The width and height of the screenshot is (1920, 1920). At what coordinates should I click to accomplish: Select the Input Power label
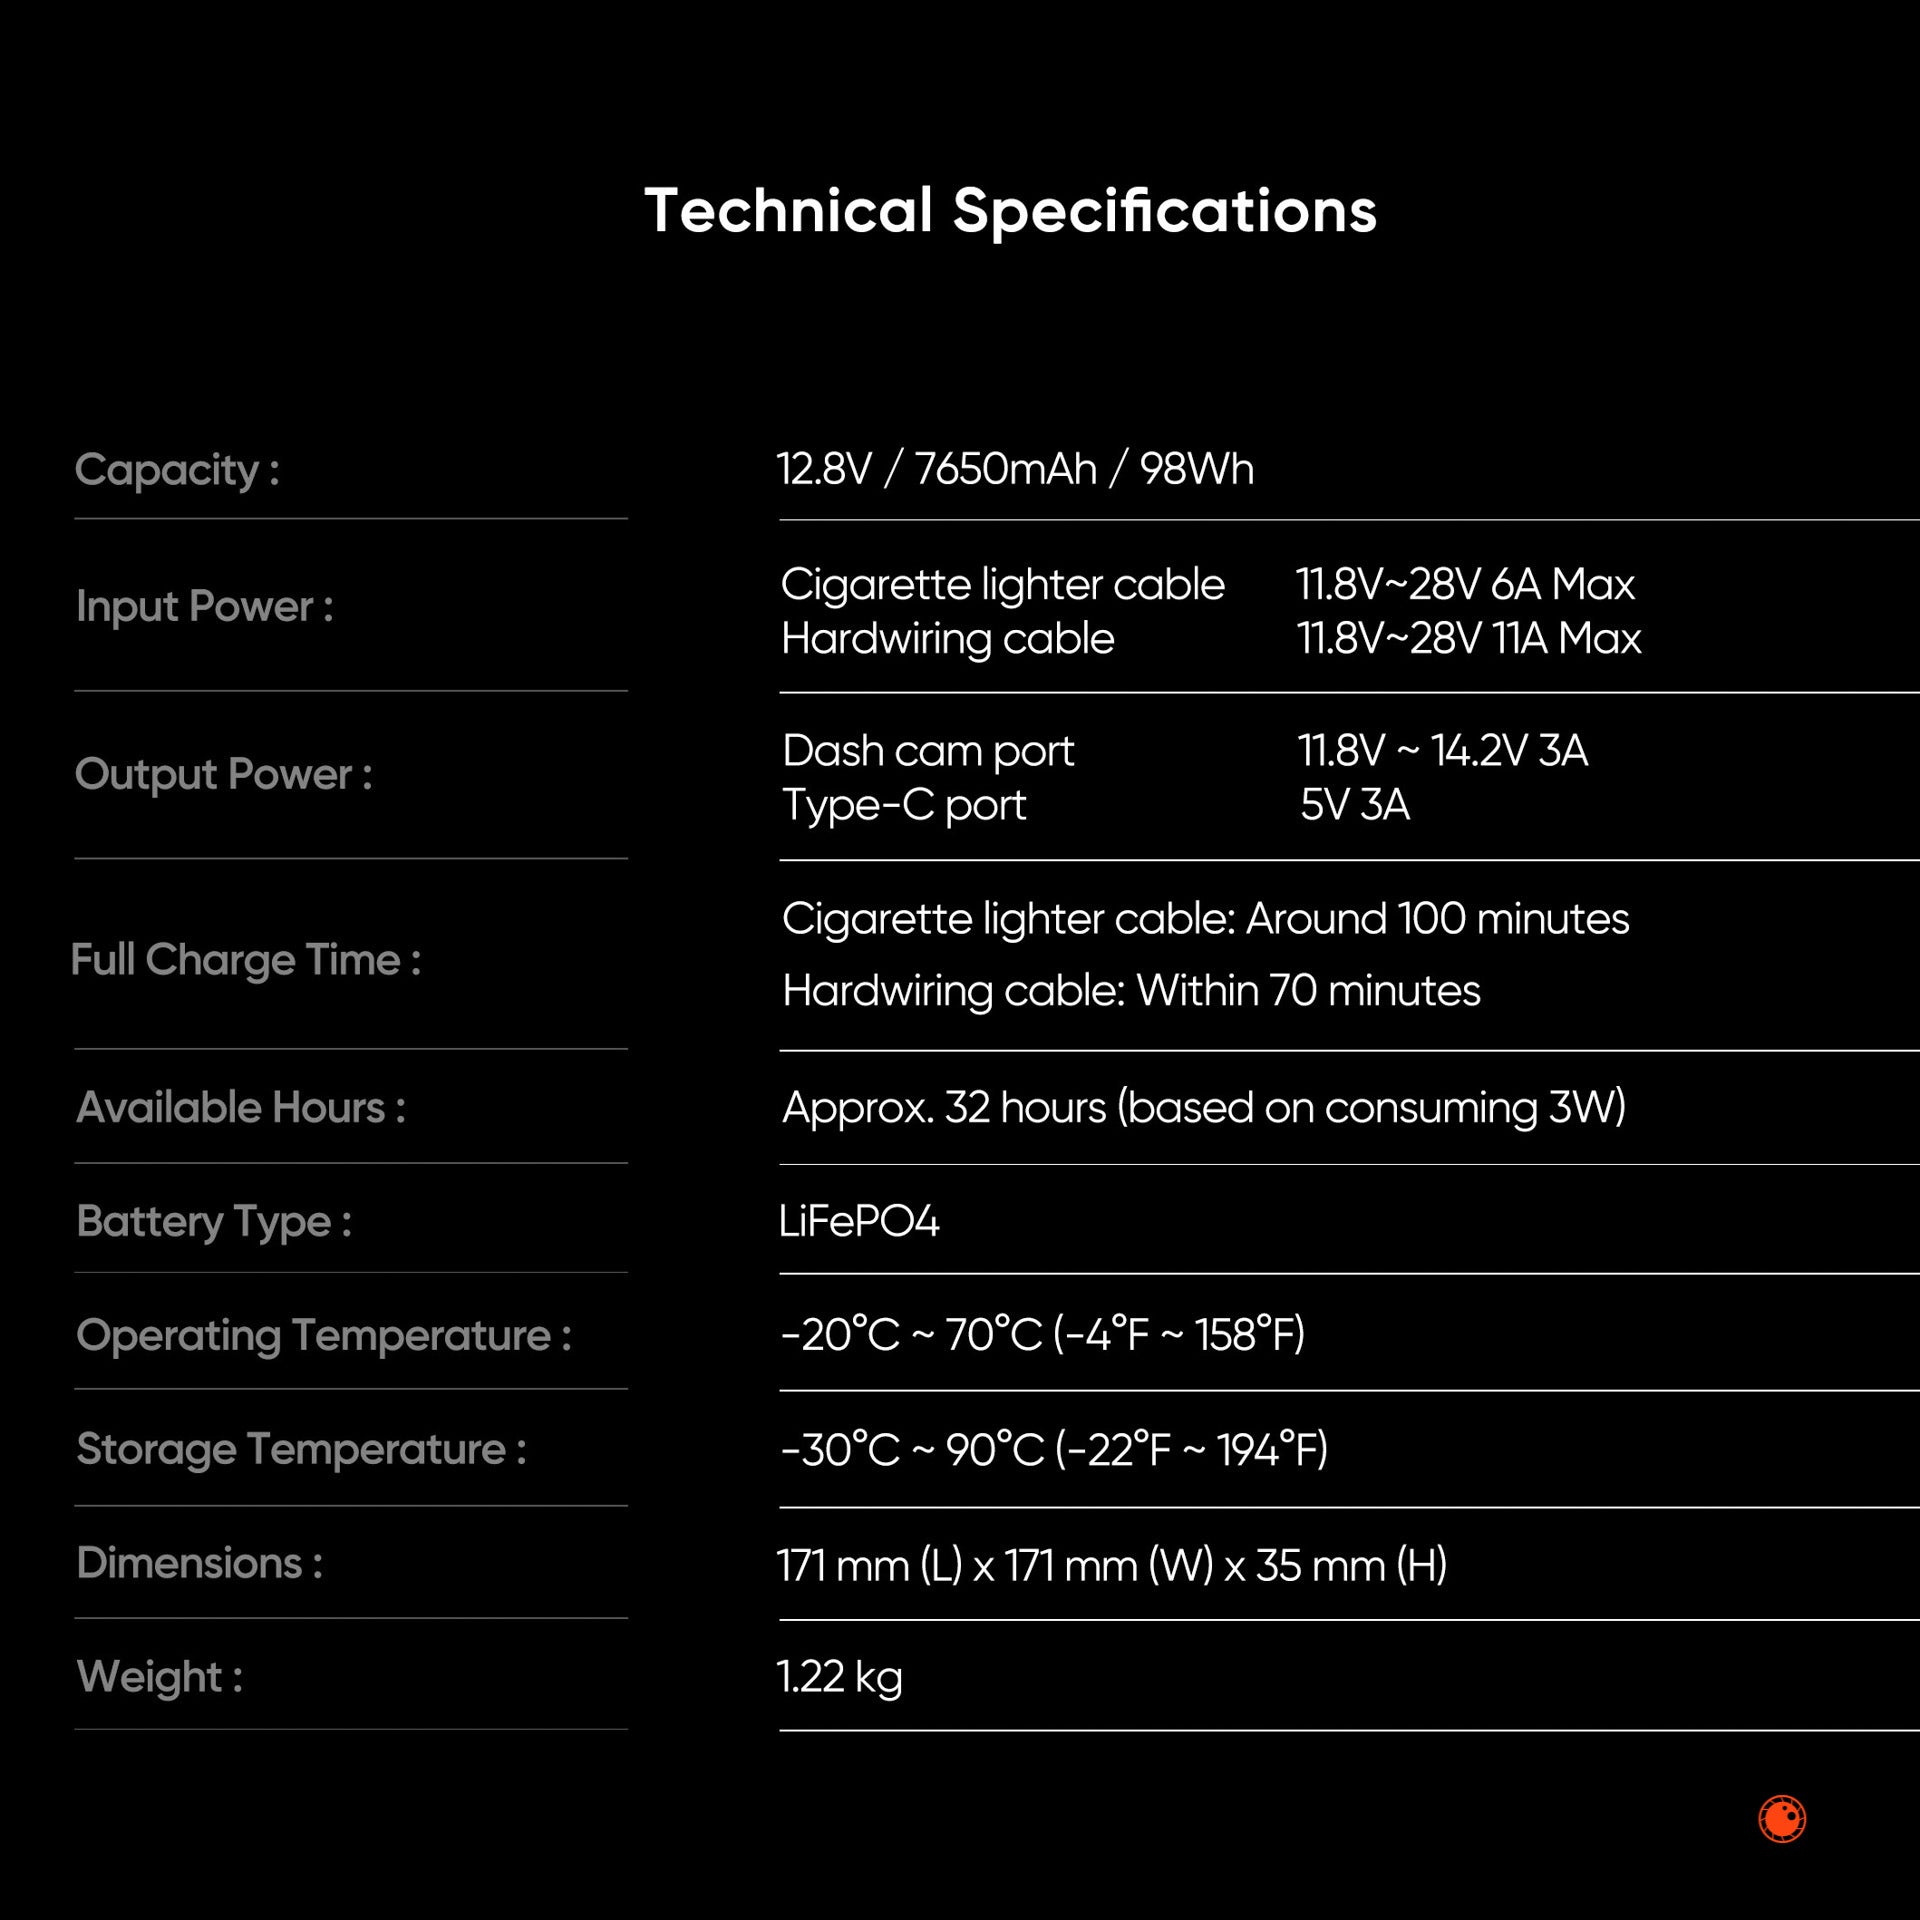tap(205, 606)
